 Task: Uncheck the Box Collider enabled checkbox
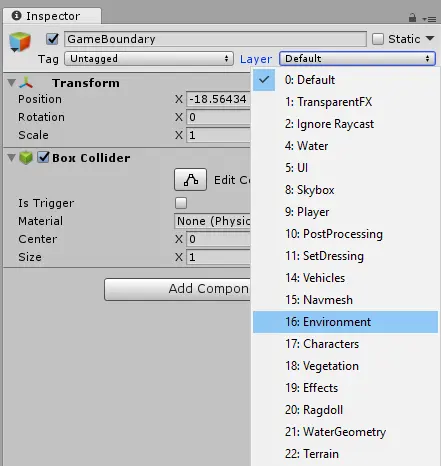pos(43,157)
